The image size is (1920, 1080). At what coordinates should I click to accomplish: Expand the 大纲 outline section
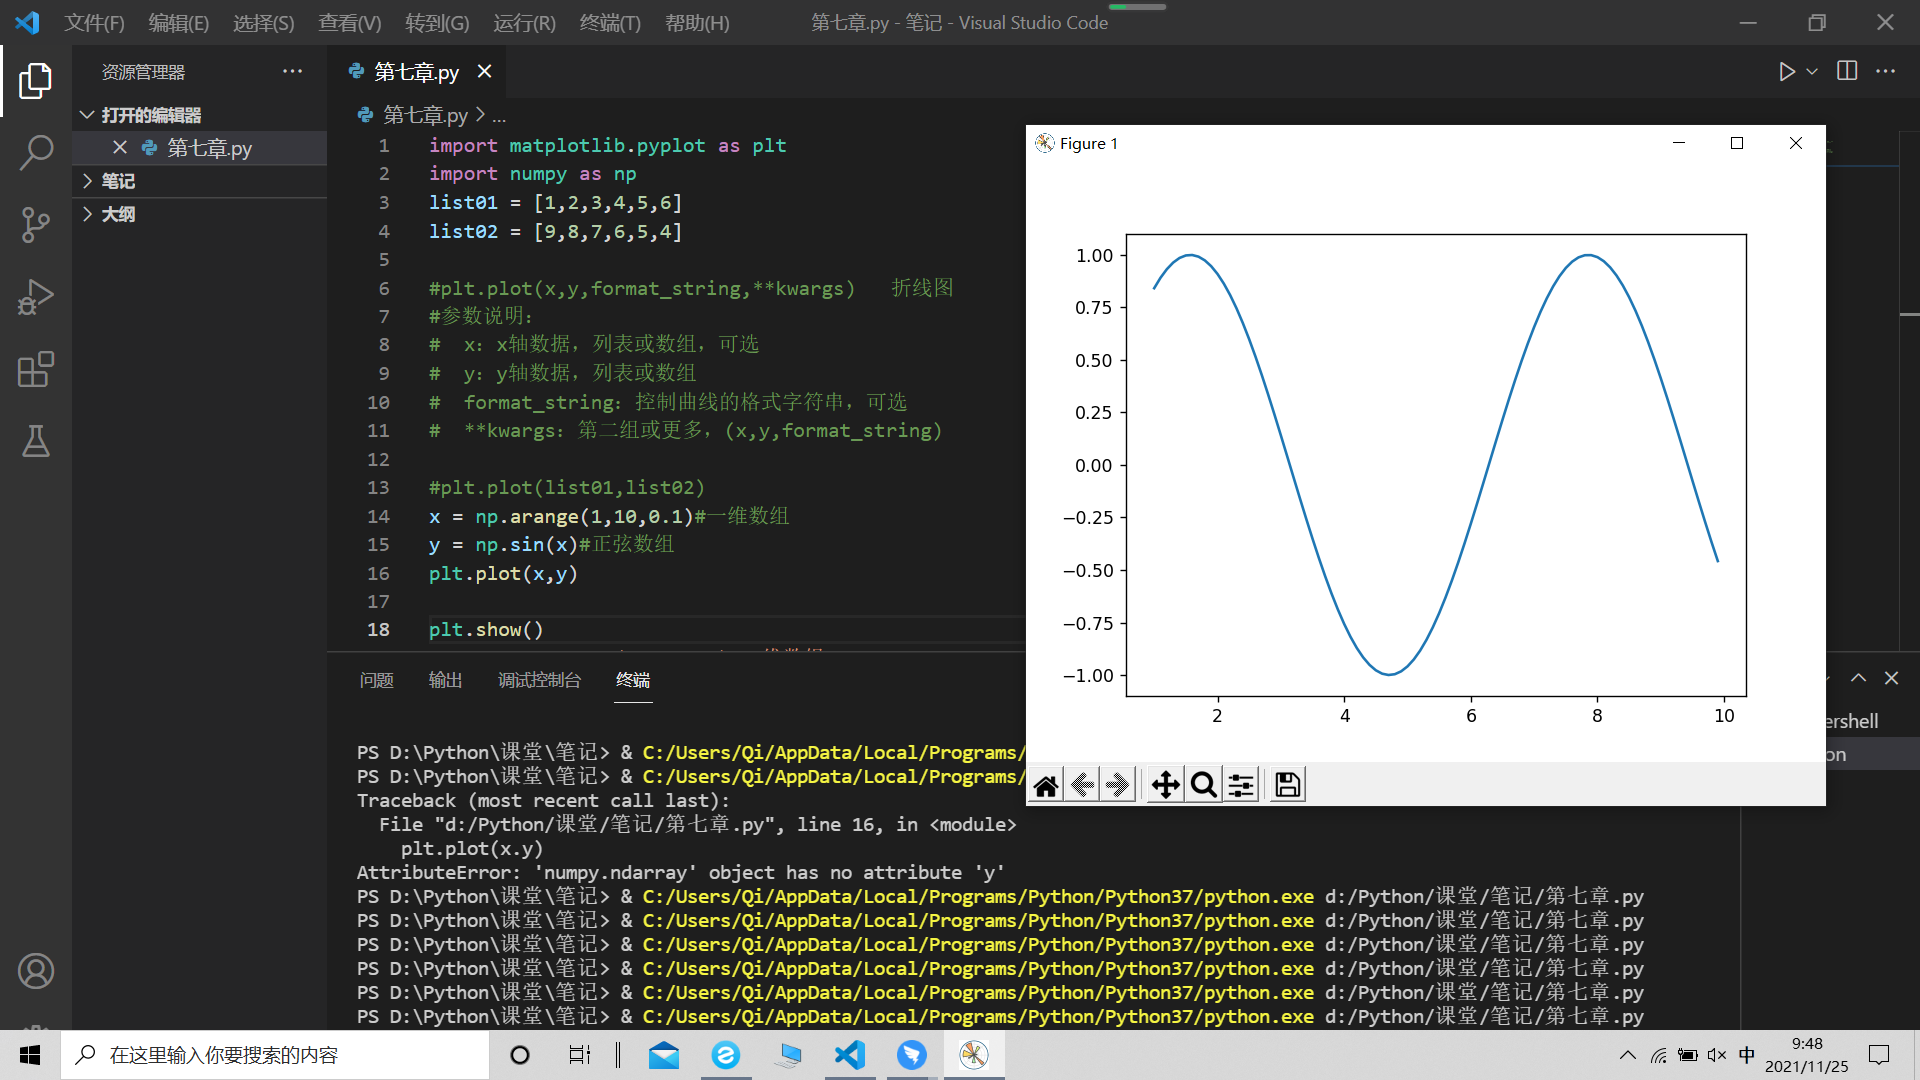click(x=118, y=214)
